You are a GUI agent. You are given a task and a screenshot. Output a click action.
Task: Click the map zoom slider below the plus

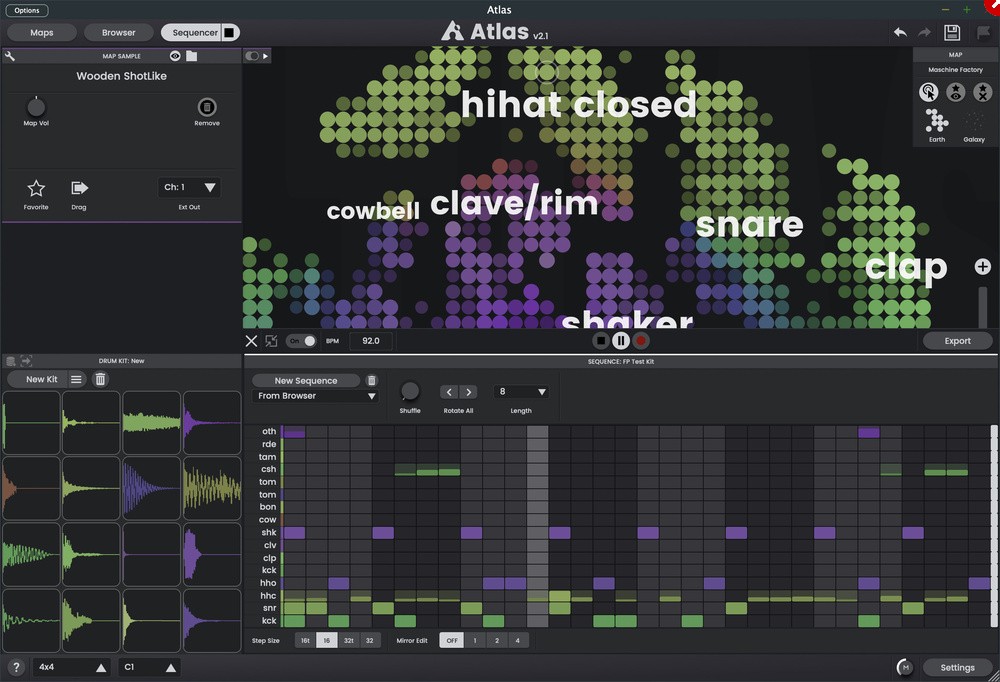983,306
